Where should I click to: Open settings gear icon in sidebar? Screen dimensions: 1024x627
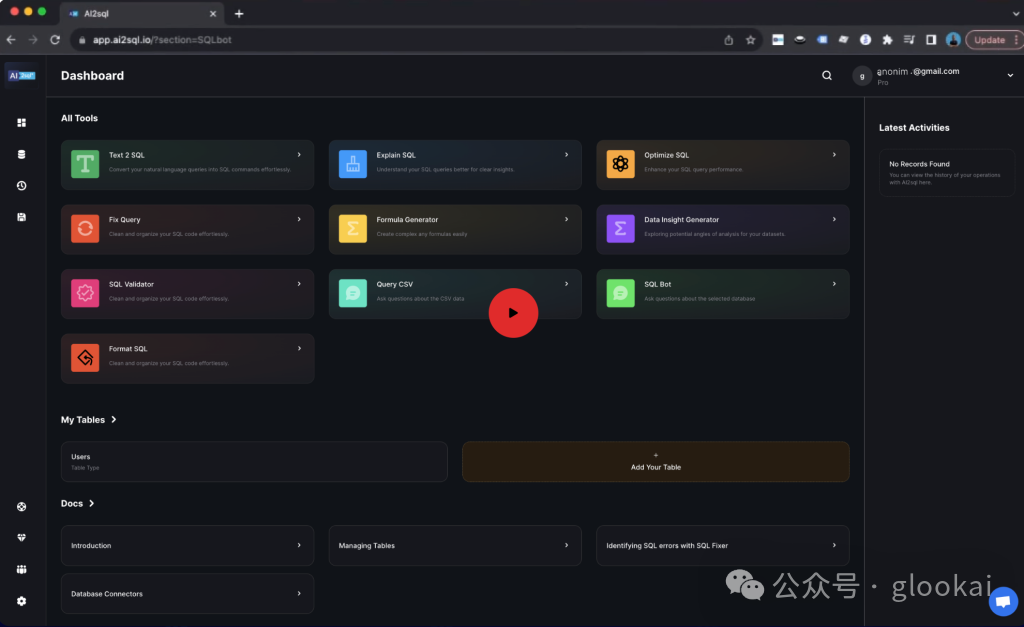[22, 601]
